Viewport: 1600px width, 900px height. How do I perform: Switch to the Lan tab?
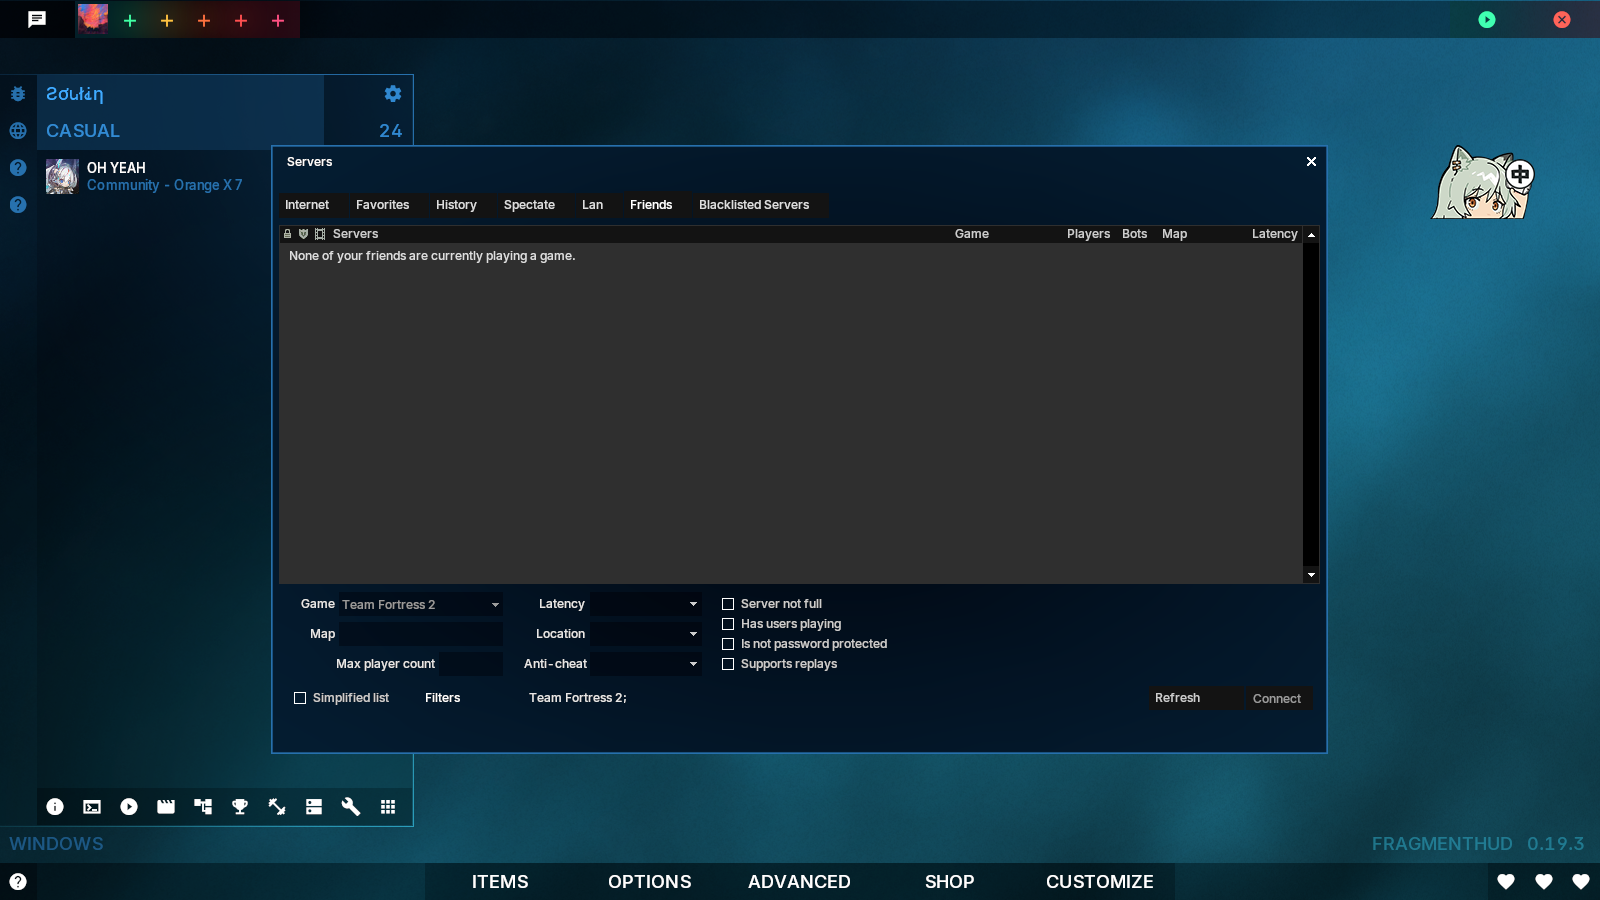[592, 205]
